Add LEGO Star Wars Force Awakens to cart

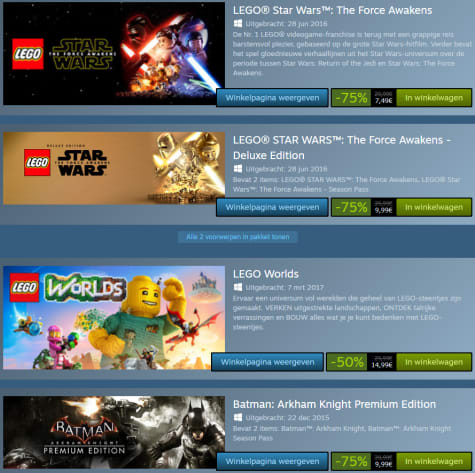pyautogui.click(x=434, y=98)
